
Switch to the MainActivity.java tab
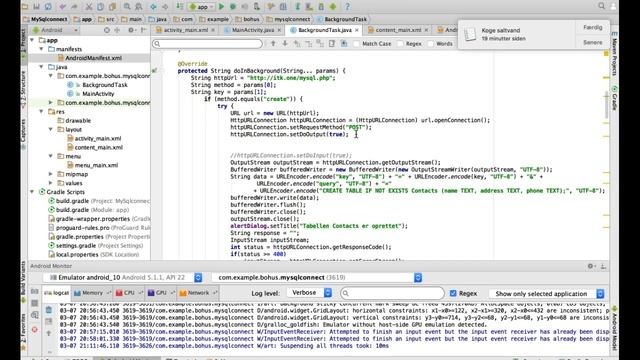point(253,30)
